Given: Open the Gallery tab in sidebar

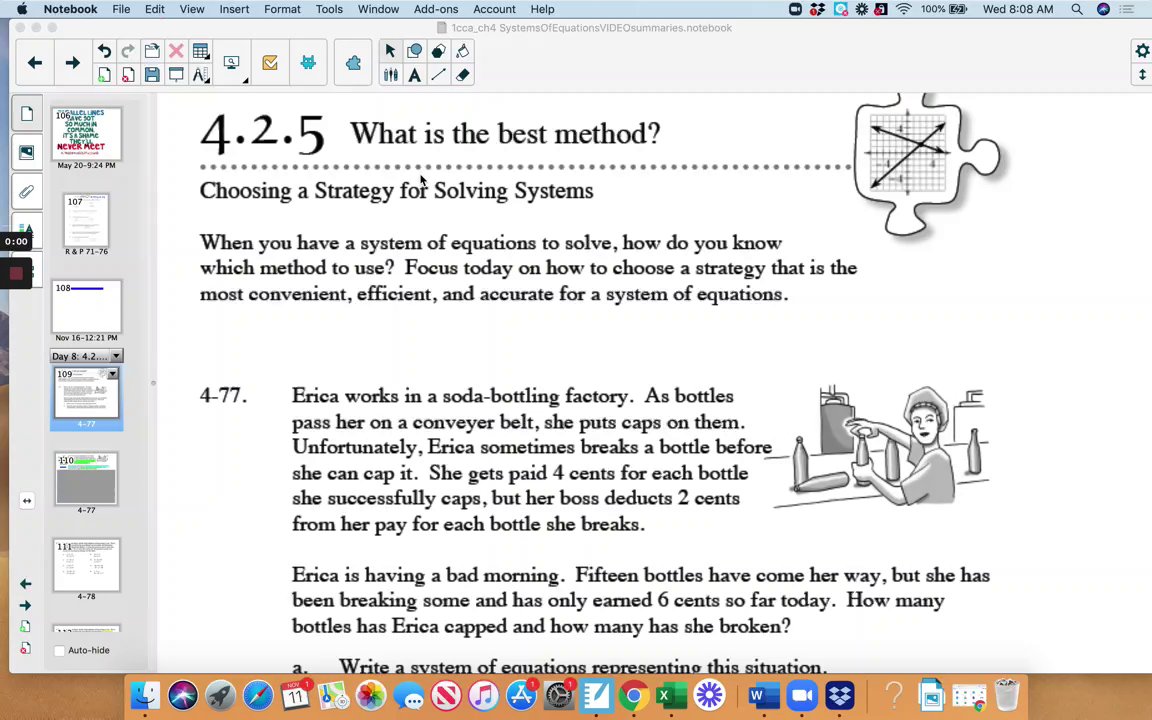Looking at the screenshot, I should (x=27, y=153).
